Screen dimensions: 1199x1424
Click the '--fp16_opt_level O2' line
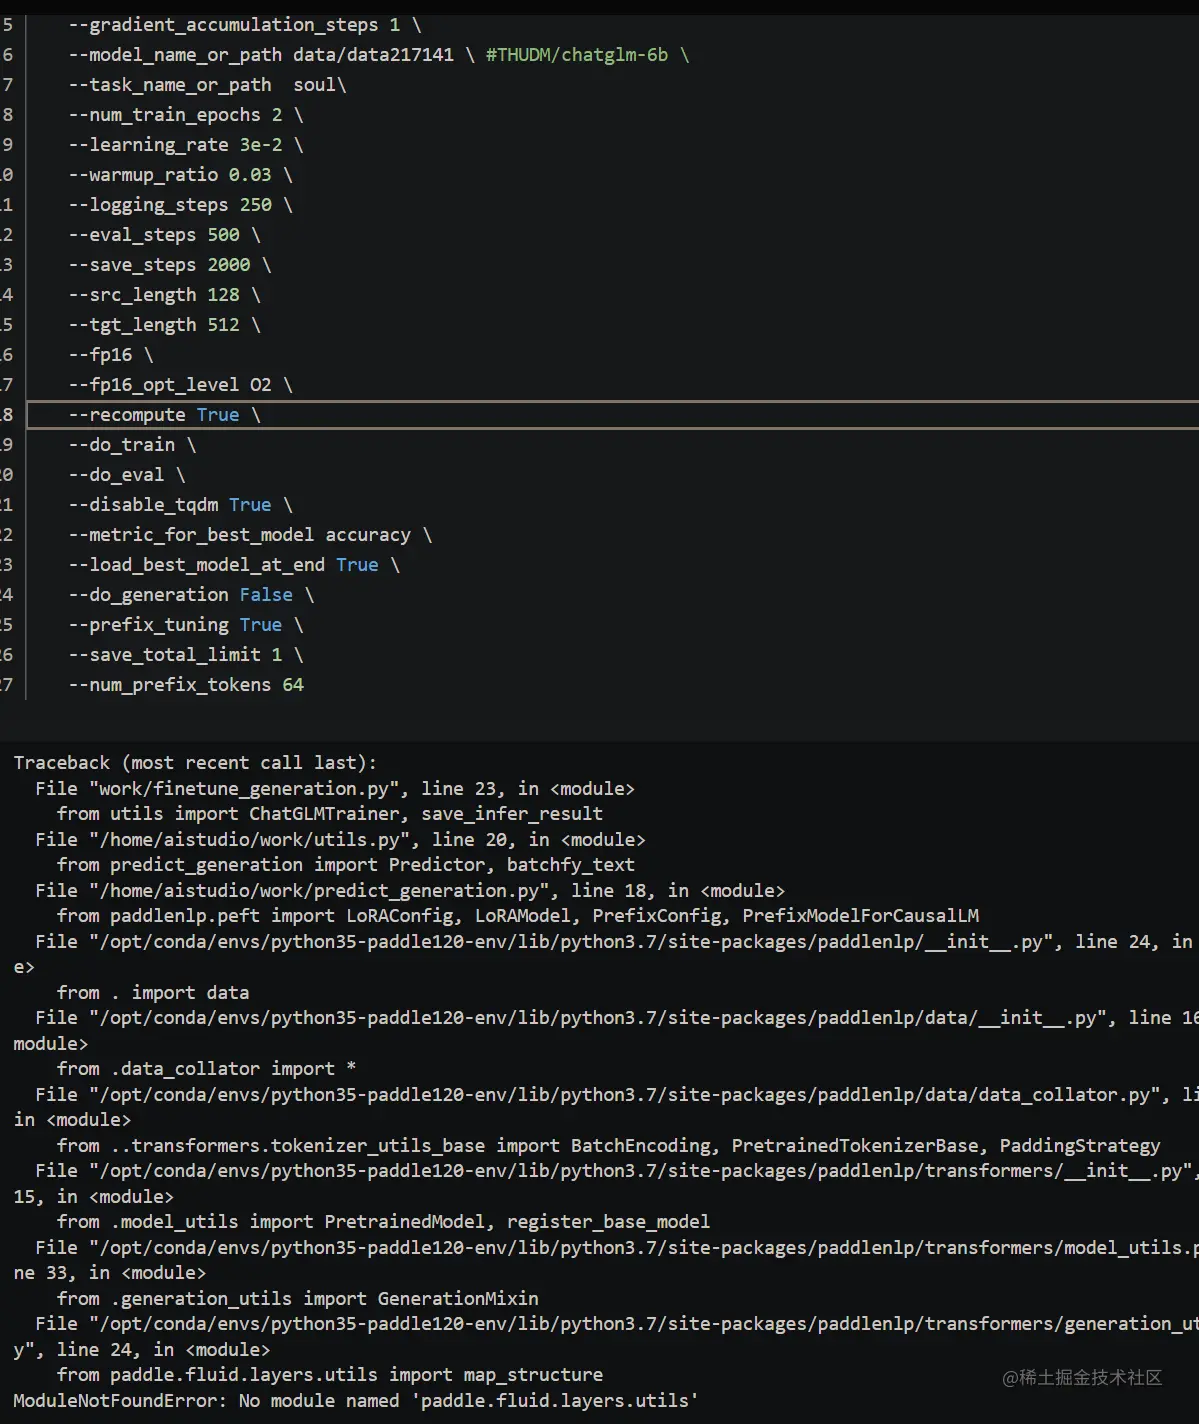(180, 384)
